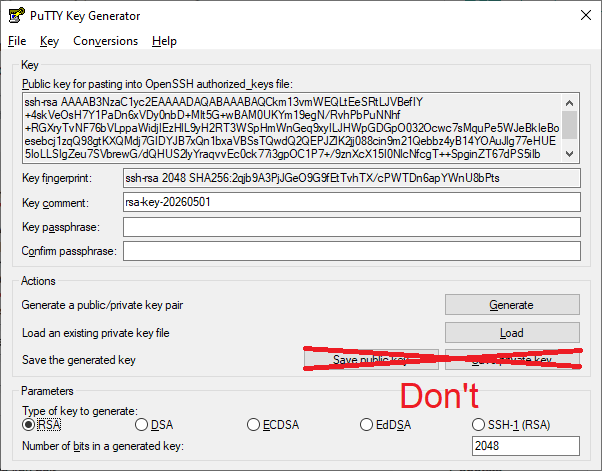Select the SSH-1 (RSA) key type
Image resolution: width=602 pixels, height=471 pixels.
(x=511, y=425)
